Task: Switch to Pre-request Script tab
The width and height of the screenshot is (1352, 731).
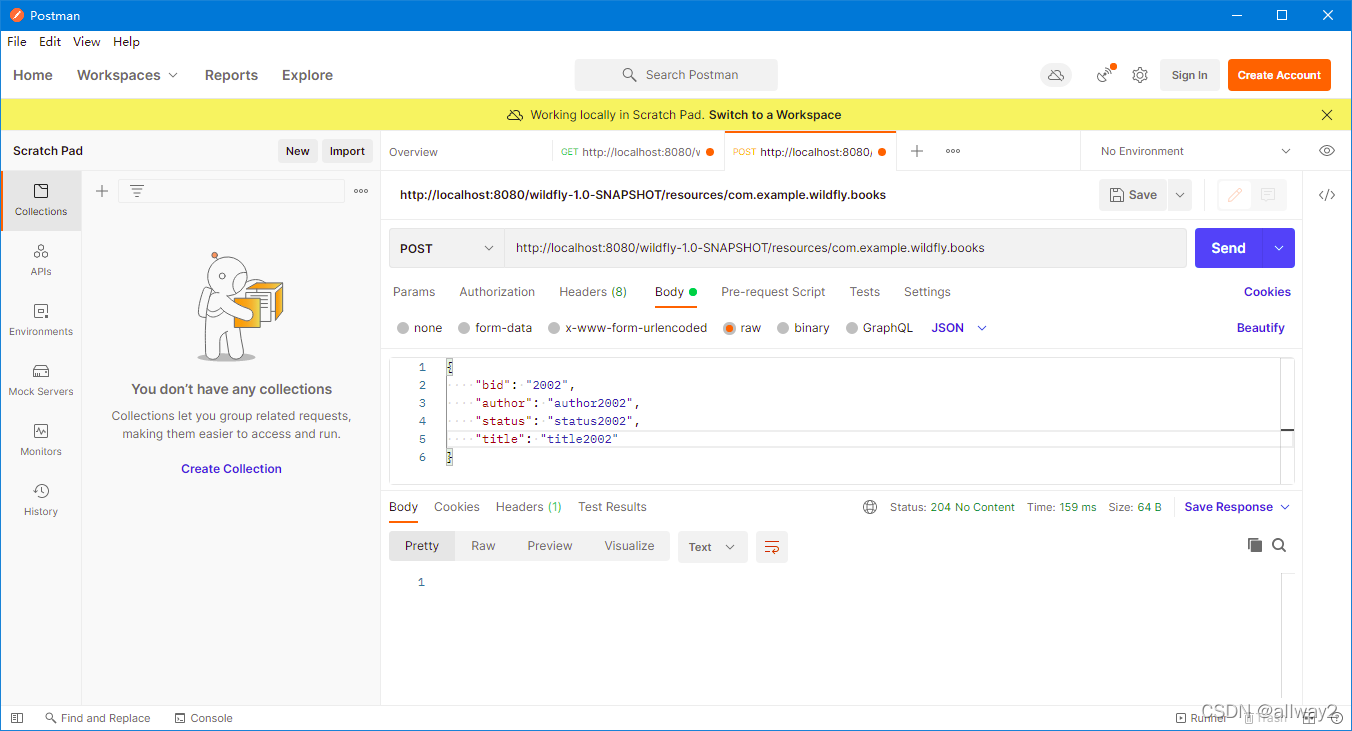Action: [773, 292]
